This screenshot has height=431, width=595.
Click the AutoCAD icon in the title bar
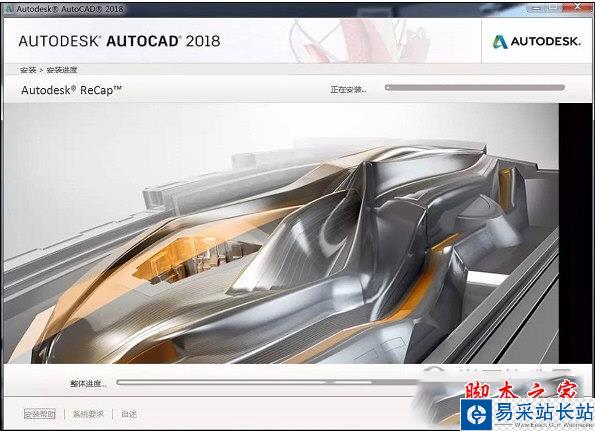pyautogui.click(x=9, y=8)
